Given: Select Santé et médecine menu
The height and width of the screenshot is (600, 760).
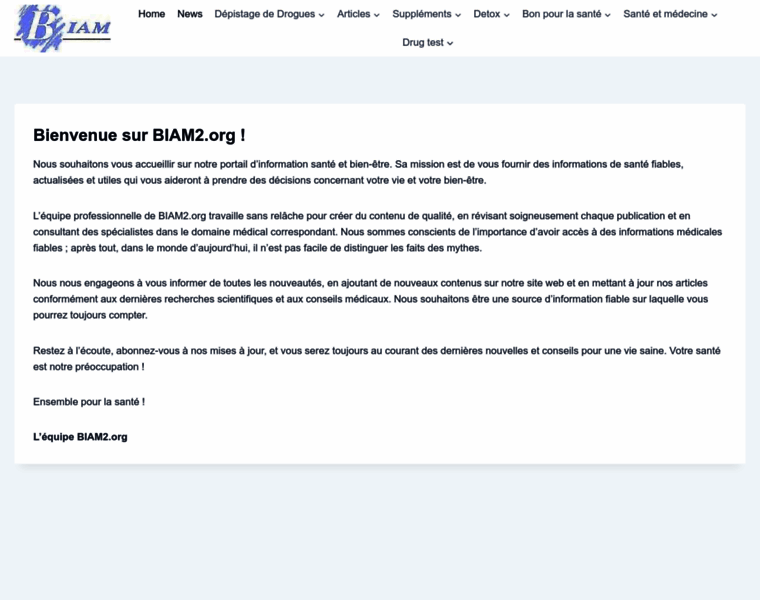Looking at the screenshot, I should click(665, 14).
